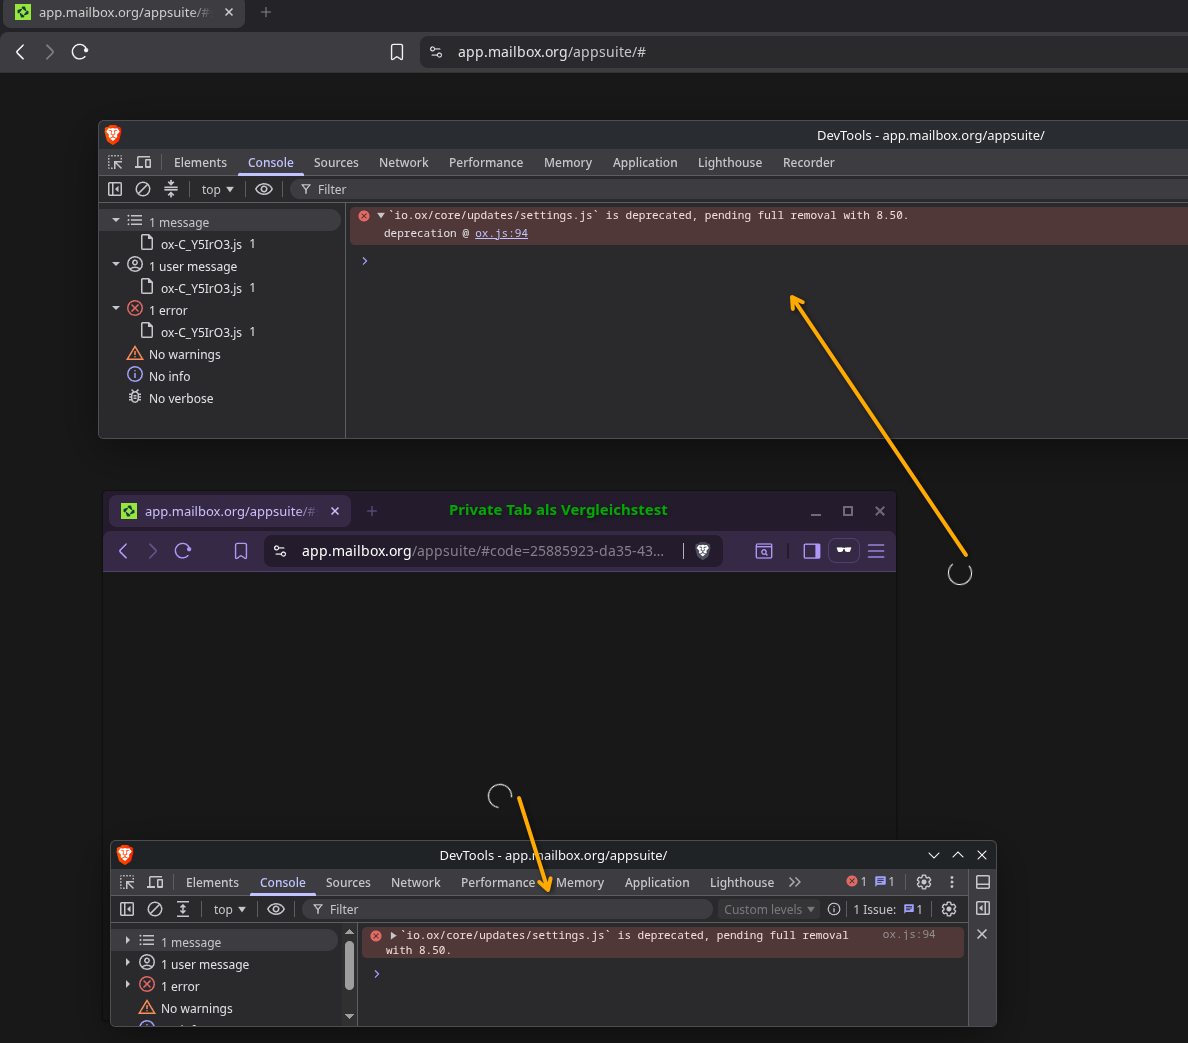The image size is (1188, 1043).
Task: Click the Brave Shields icon in the private address bar
Action: click(703, 551)
